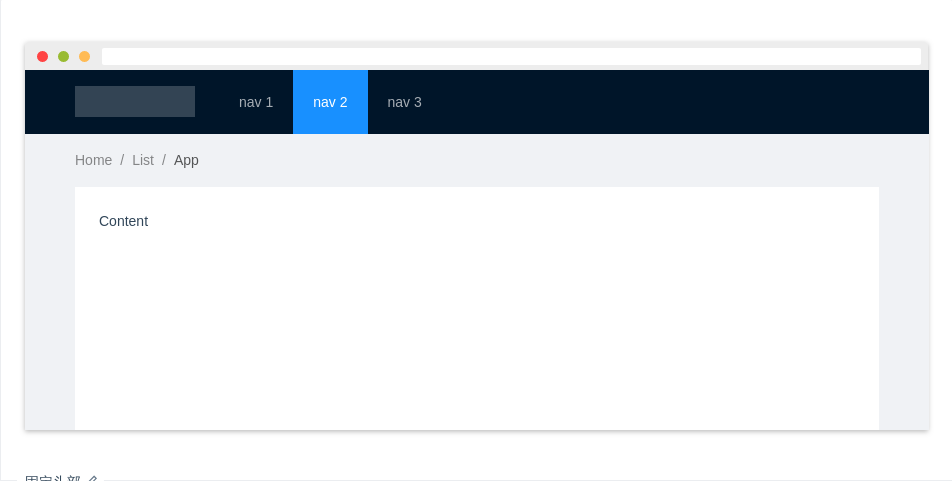Click the red window dot
The image size is (952, 481).
point(42,56)
